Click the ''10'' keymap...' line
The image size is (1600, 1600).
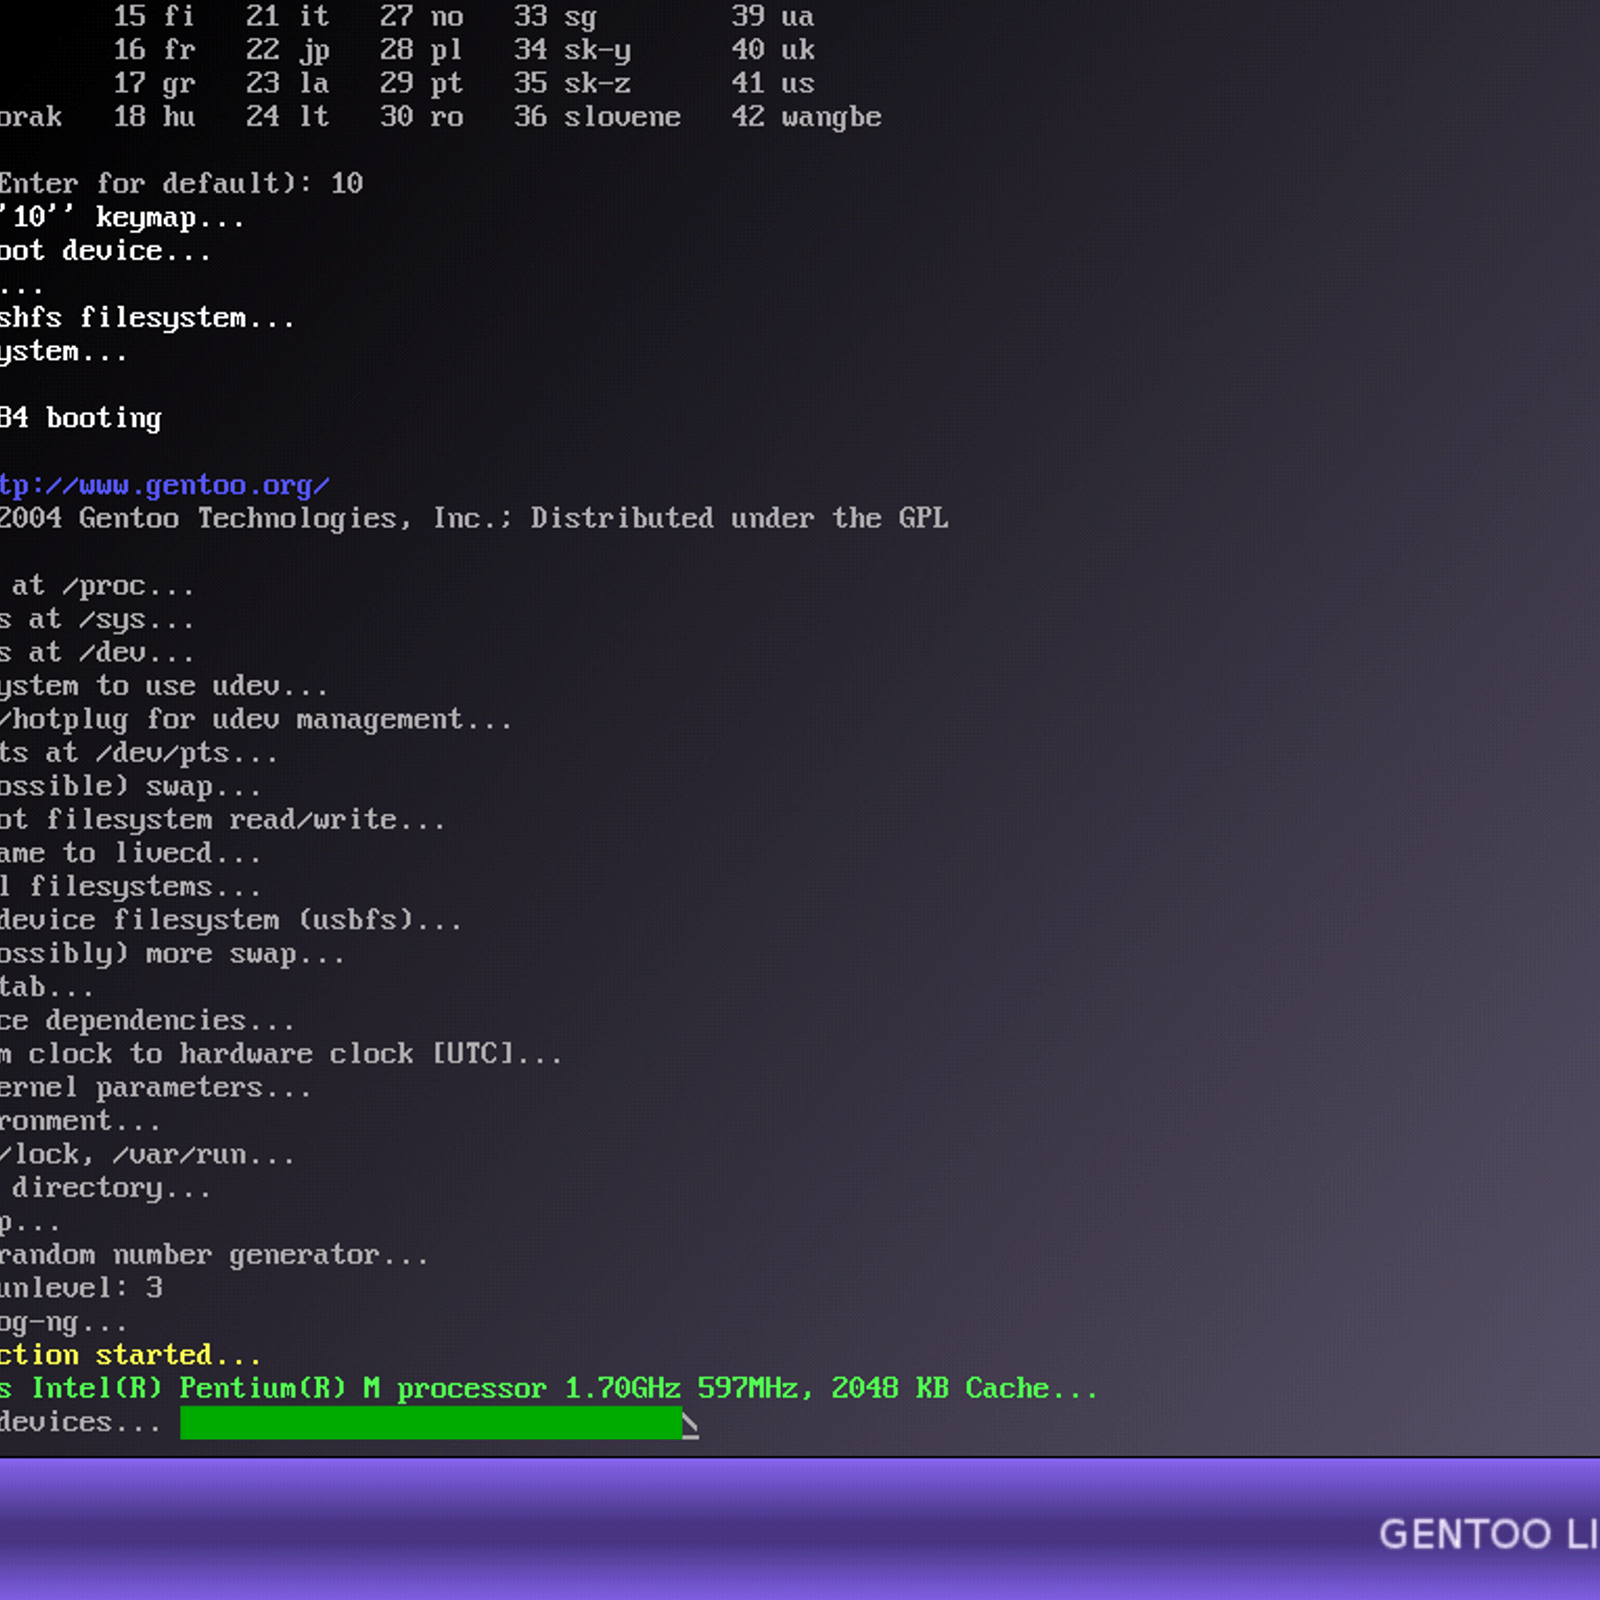[x=122, y=218]
